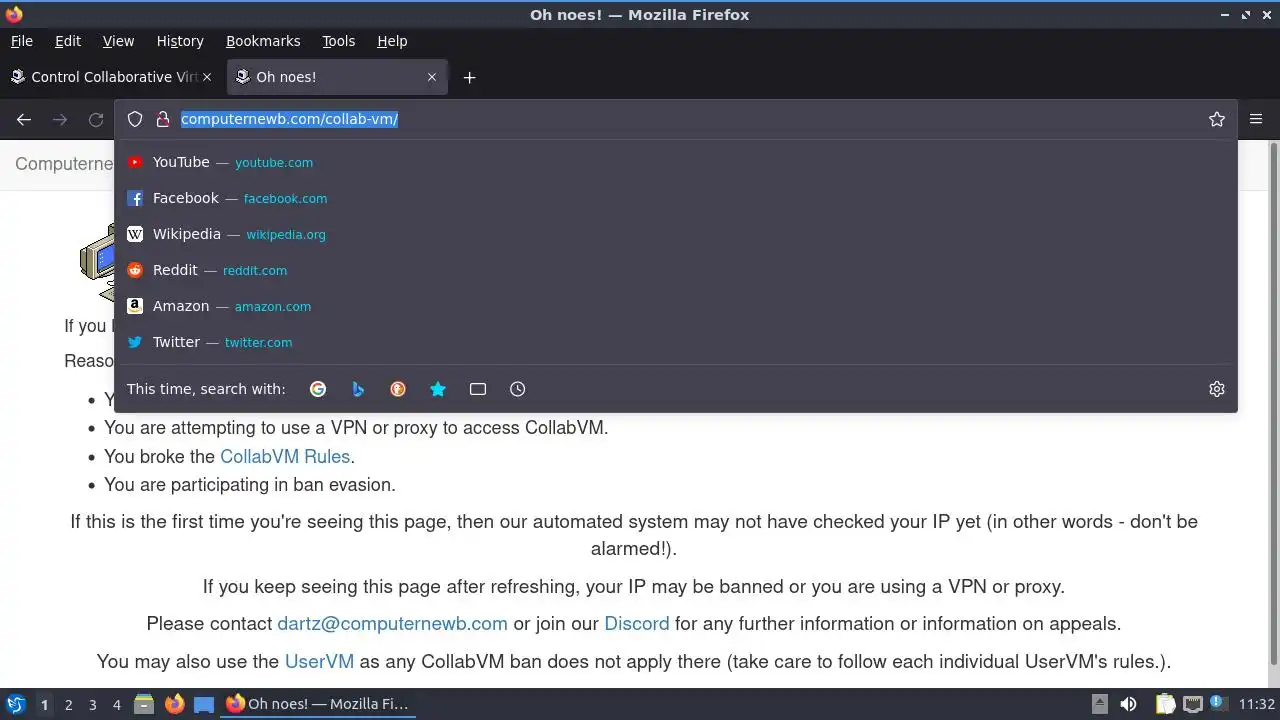Click the back navigation arrow
This screenshot has width=1280, height=720.
(24, 119)
